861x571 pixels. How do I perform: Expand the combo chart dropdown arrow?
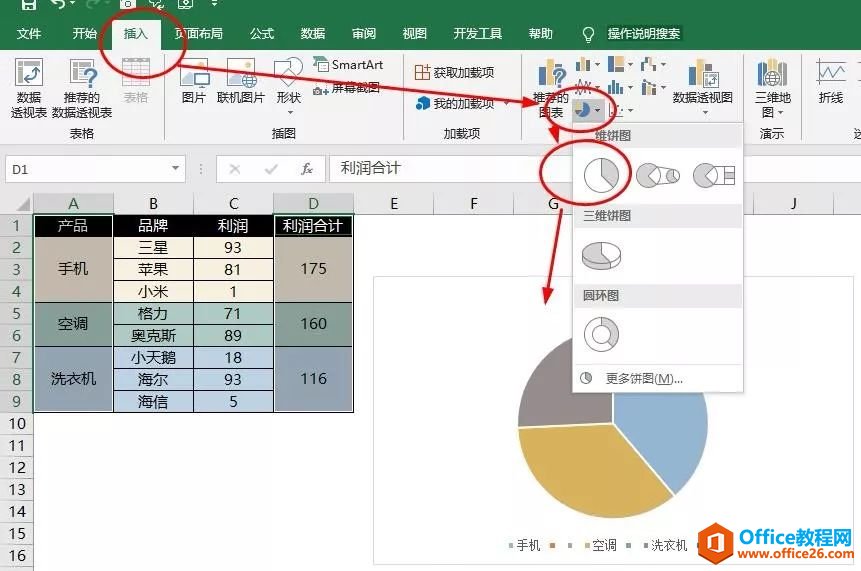pyautogui.click(x=663, y=88)
